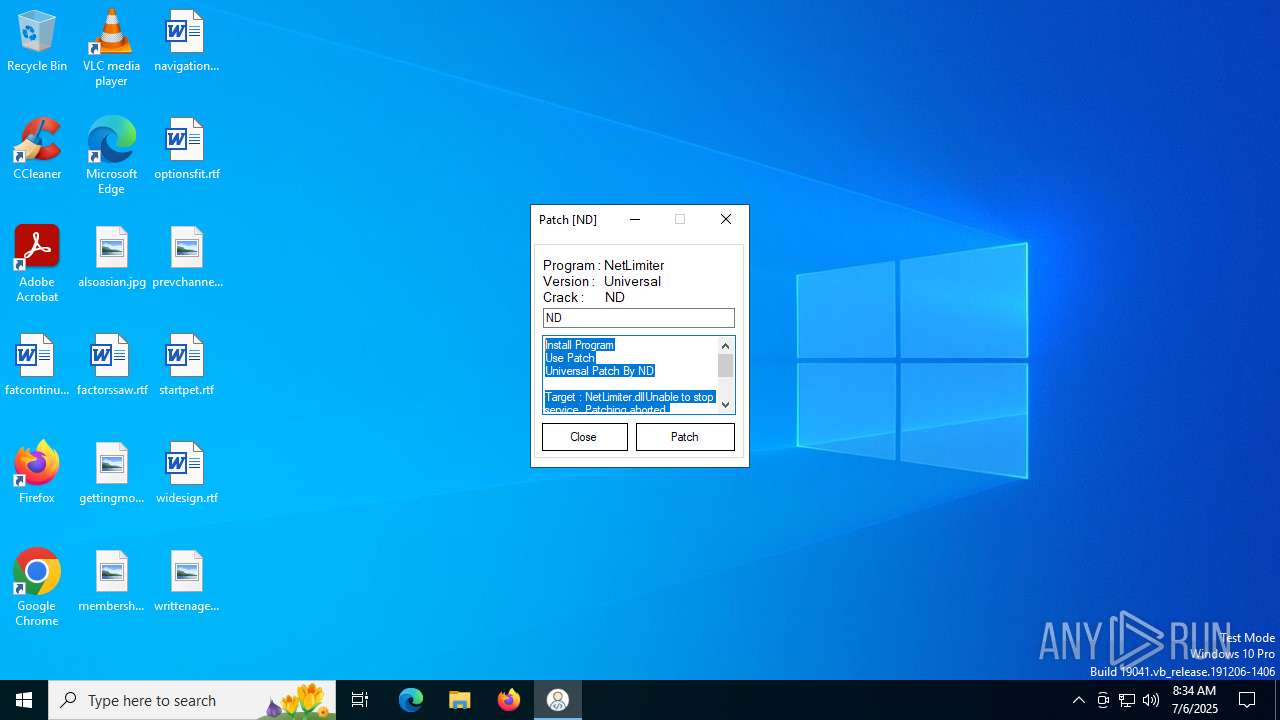Viewport: 1280px width, 720px height.
Task: Select factorssaw.rtf document icon
Action: tap(111, 365)
